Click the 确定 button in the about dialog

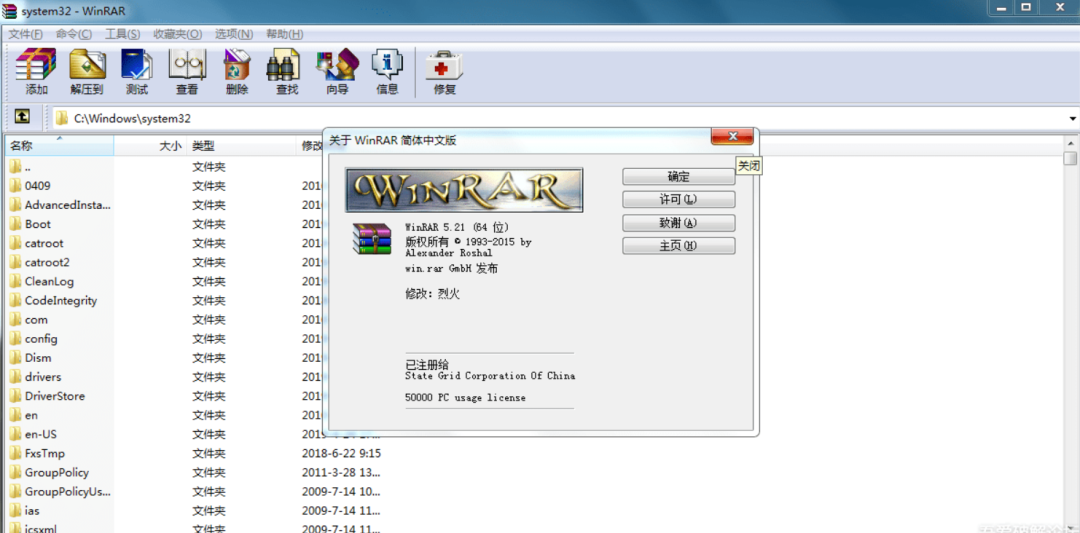(678, 177)
